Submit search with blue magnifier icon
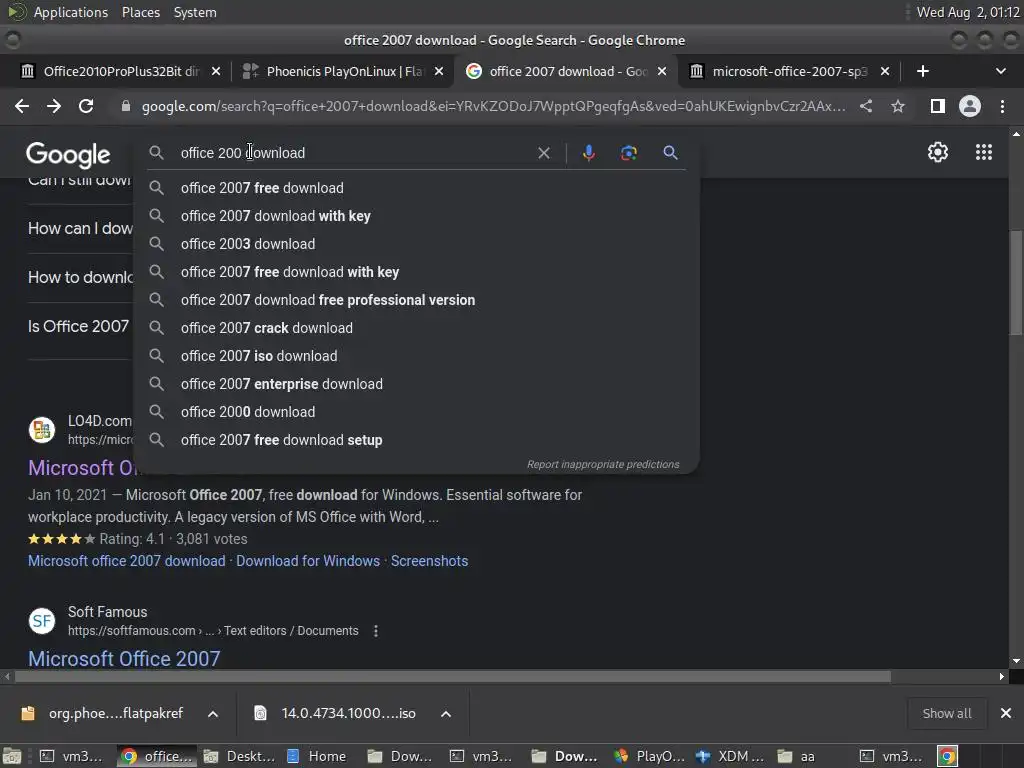The image size is (1024, 768). coord(670,153)
